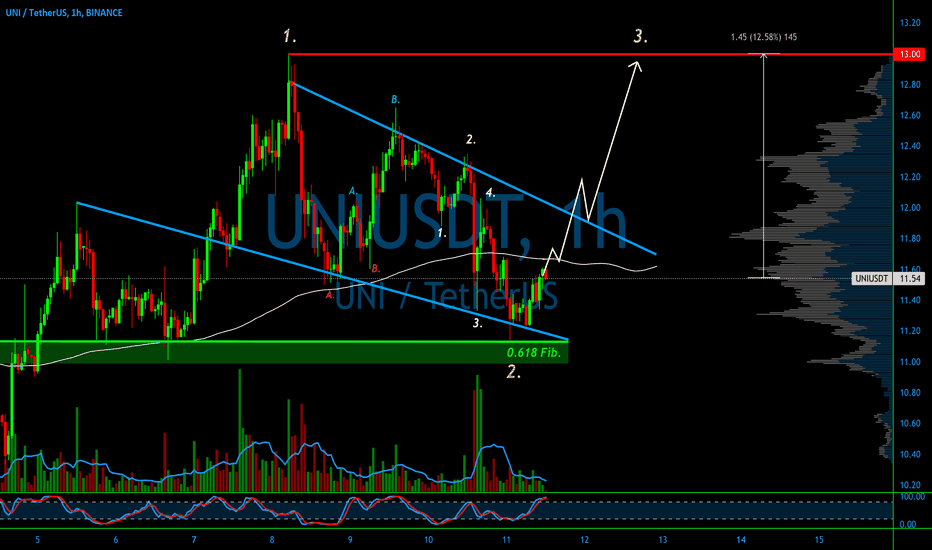Click the 10.20 price axis value
The height and width of the screenshot is (550, 932).
pos(909,485)
